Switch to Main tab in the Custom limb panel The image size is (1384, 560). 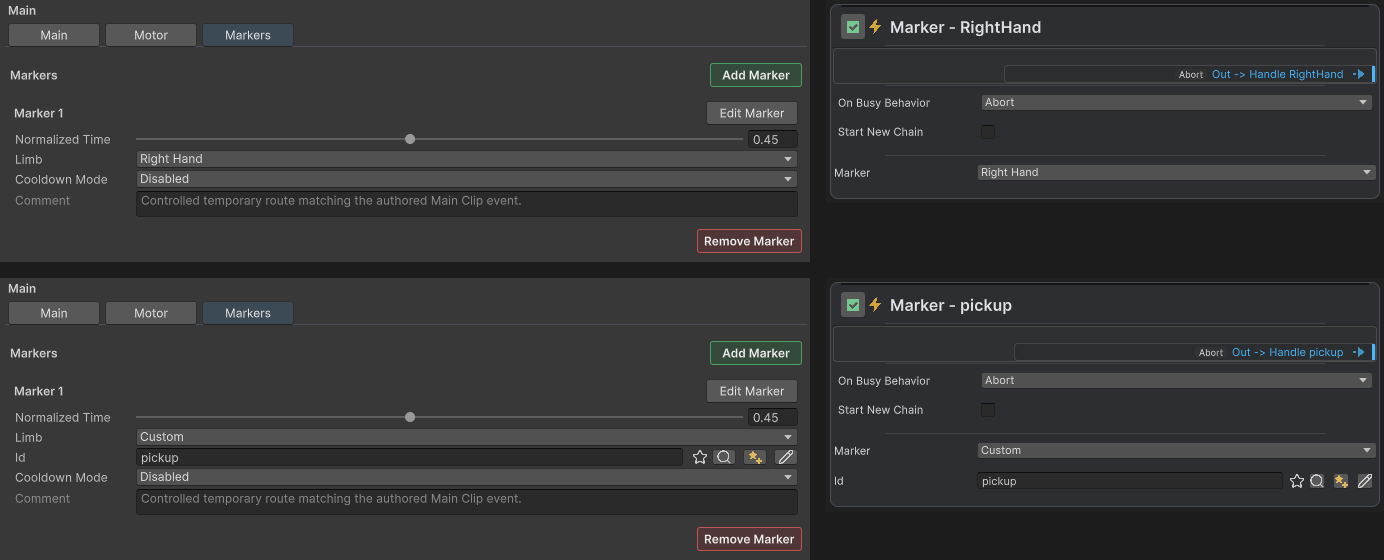tap(54, 313)
